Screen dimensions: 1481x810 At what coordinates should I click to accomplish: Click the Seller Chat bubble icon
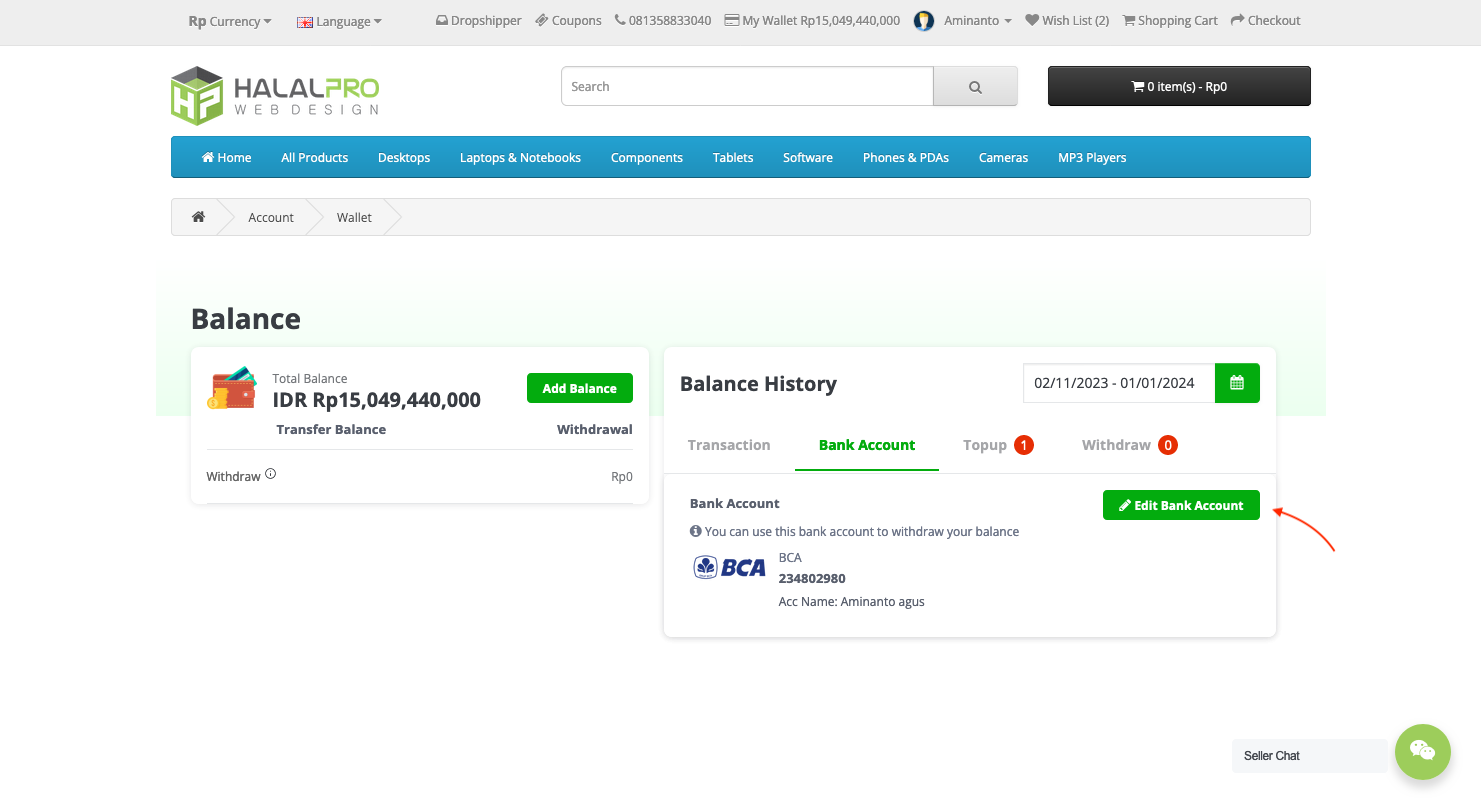click(x=1422, y=752)
